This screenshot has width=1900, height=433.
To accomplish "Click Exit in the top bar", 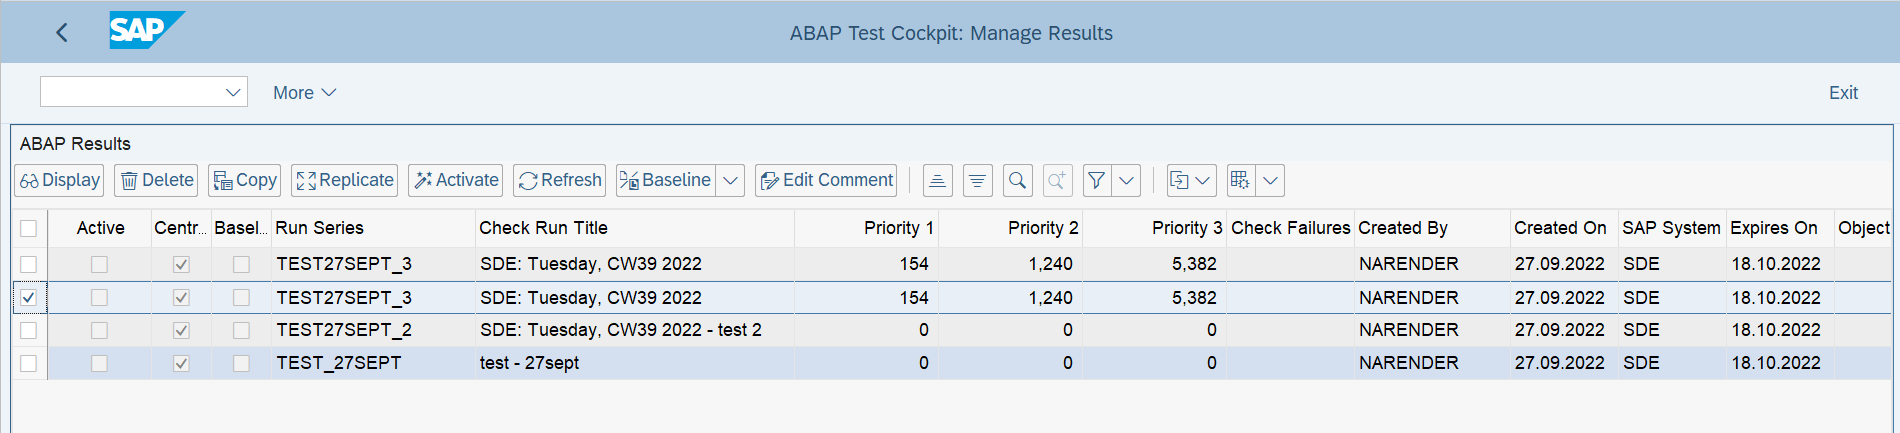I will coord(1842,92).
